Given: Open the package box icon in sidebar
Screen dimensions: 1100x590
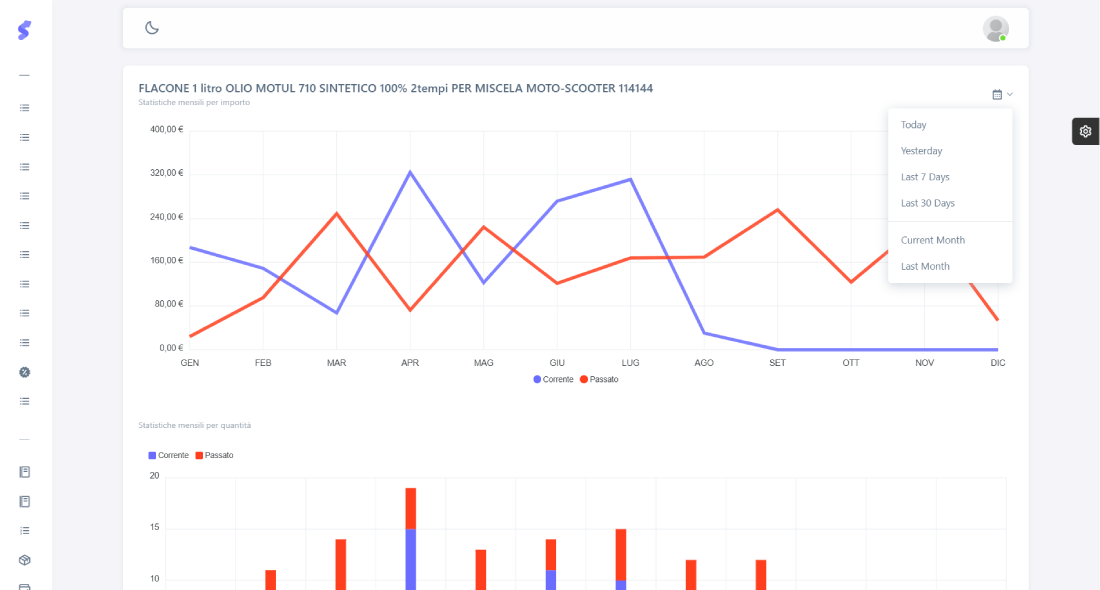Looking at the screenshot, I should [25, 560].
